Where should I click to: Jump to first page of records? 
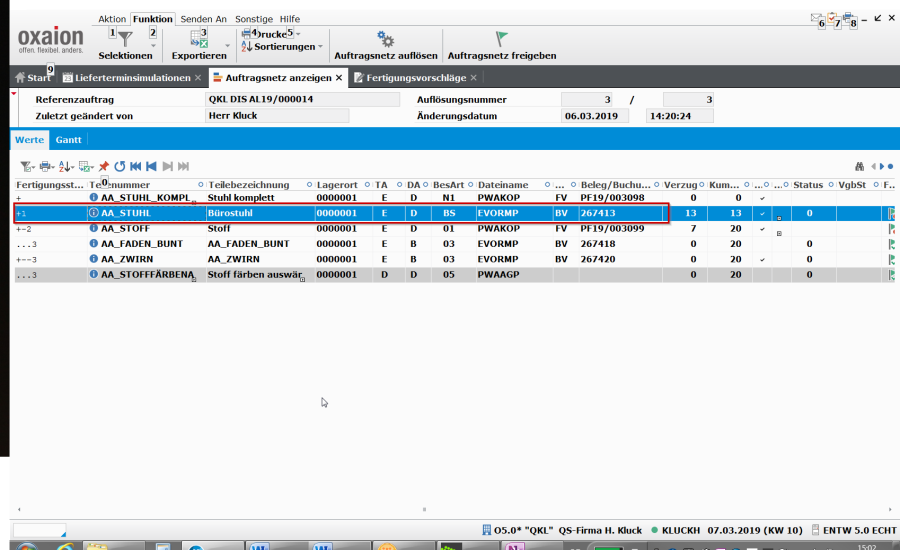[135, 166]
